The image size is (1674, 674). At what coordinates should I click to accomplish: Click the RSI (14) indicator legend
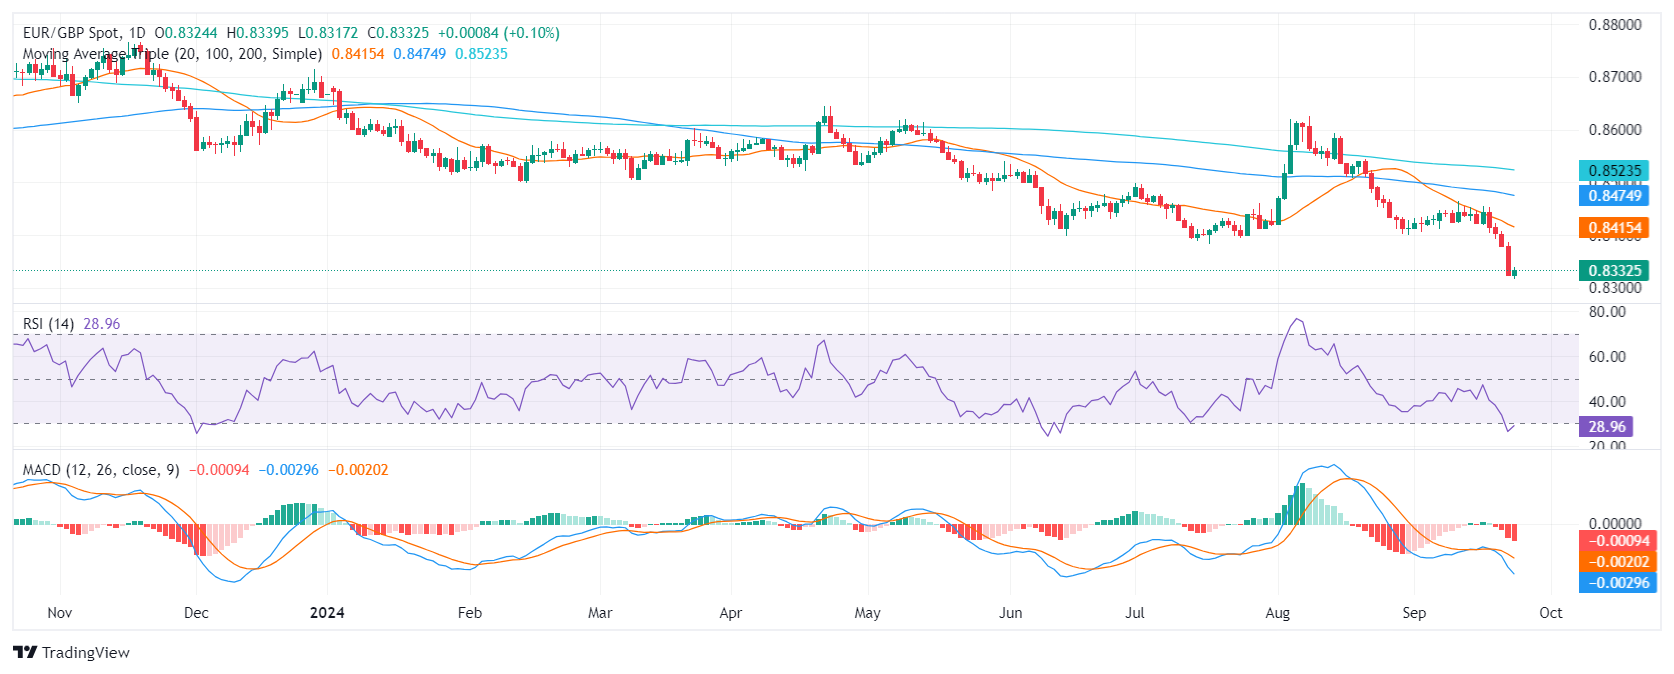pos(49,324)
